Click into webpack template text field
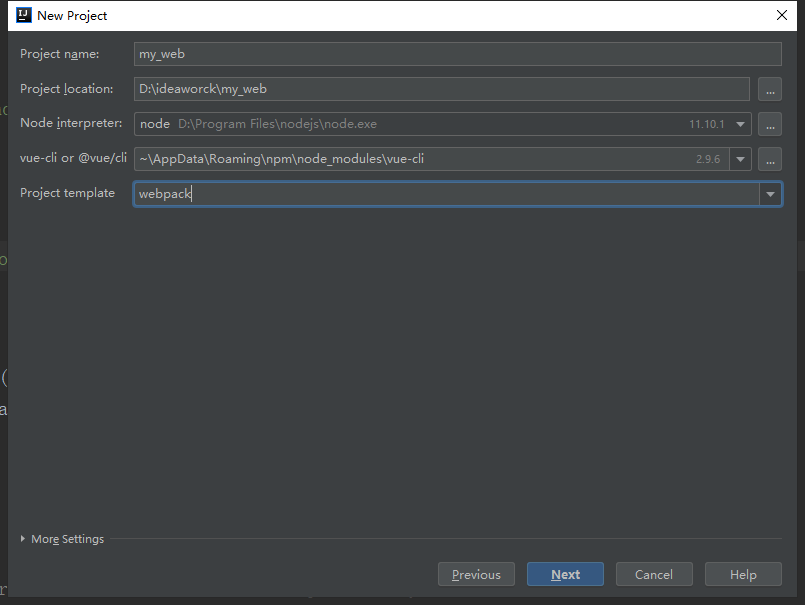805x605 pixels. 446,194
